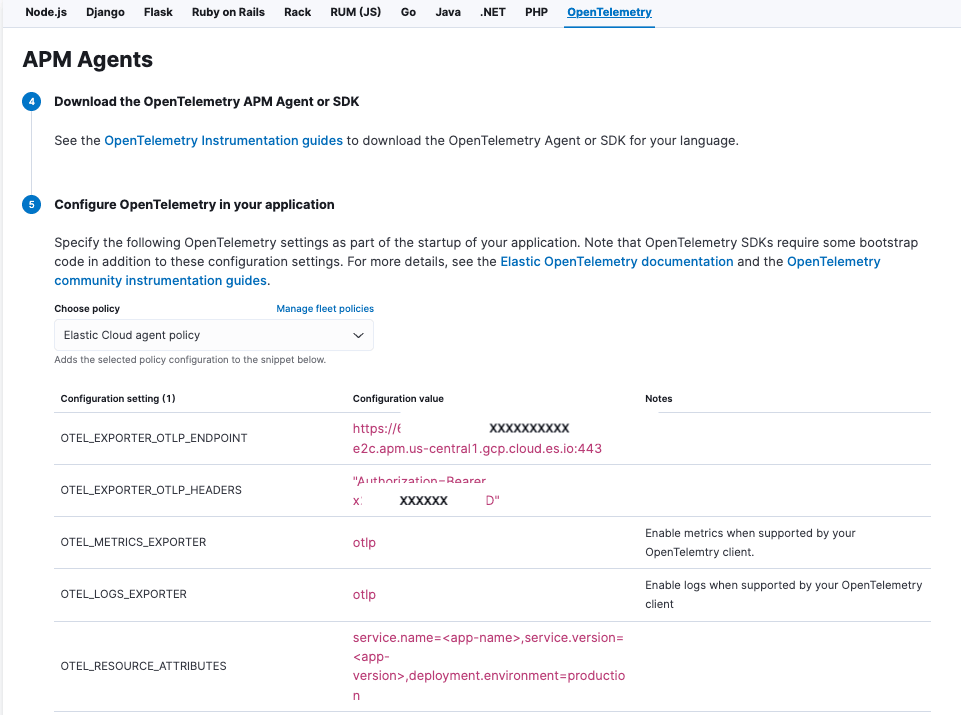Viewport: 961px width, 715px height.
Task: Switch to the Rack tab
Action: (x=297, y=13)
